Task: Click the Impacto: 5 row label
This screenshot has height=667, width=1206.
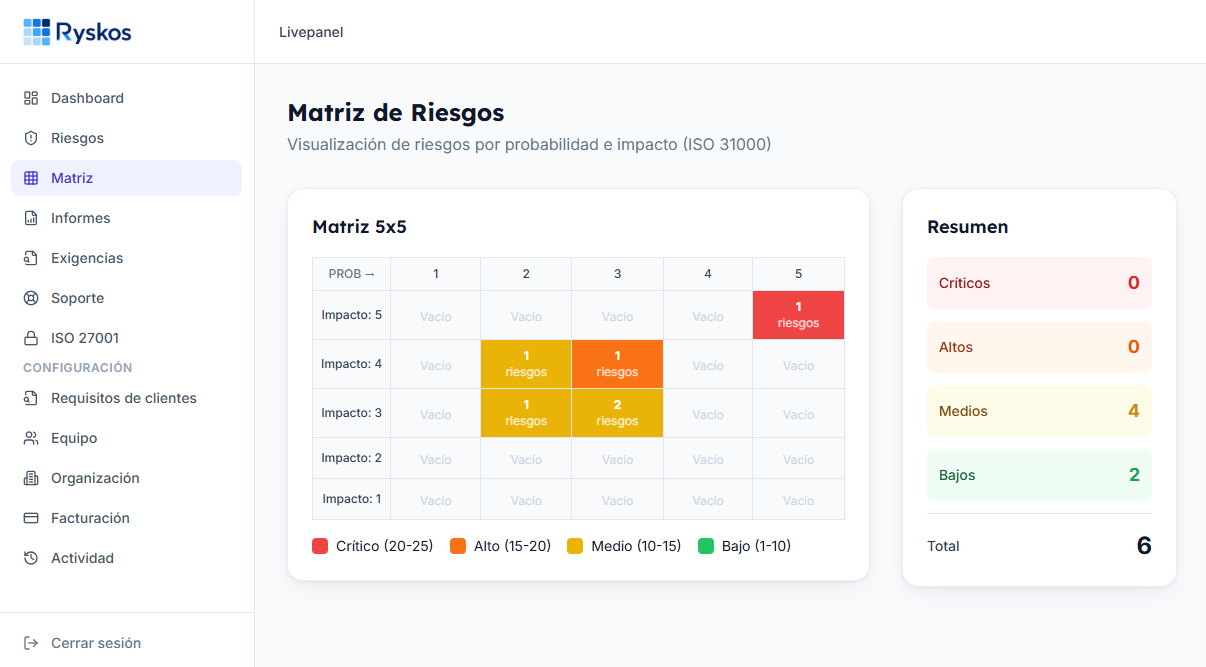Action: tap(351, 315)
